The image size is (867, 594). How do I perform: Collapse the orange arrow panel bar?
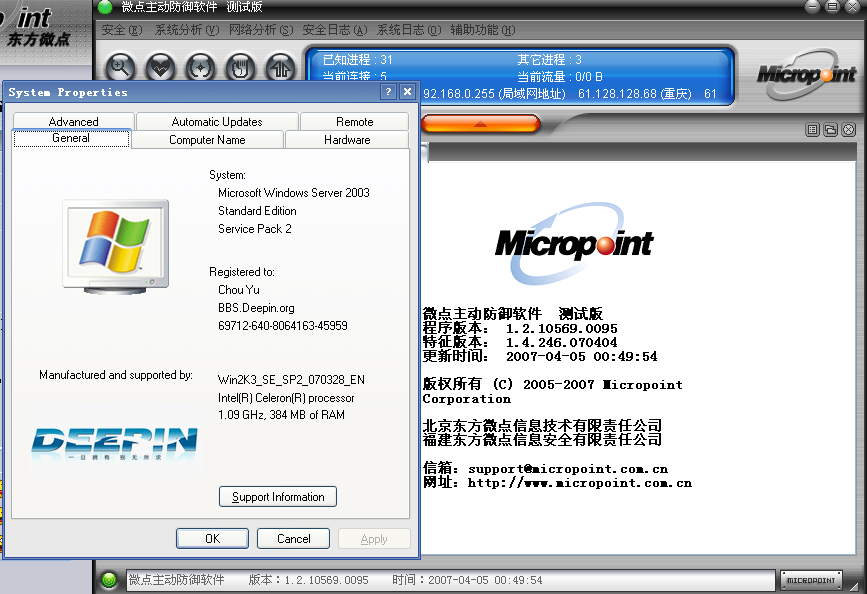480,124
